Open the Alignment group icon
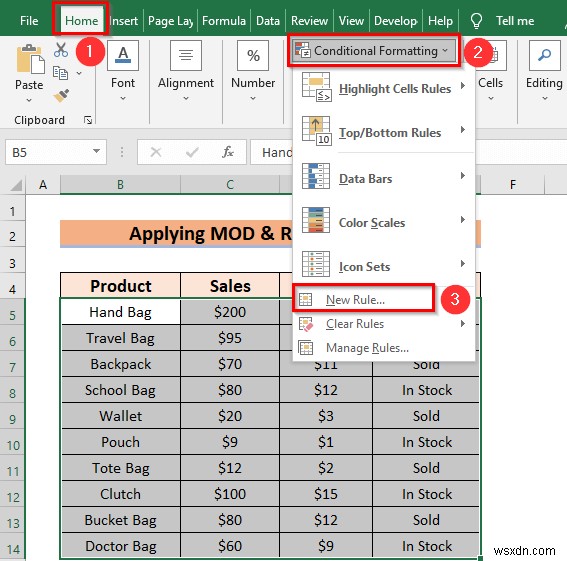Viewport: 567px width, 561px height. (186, 55)
